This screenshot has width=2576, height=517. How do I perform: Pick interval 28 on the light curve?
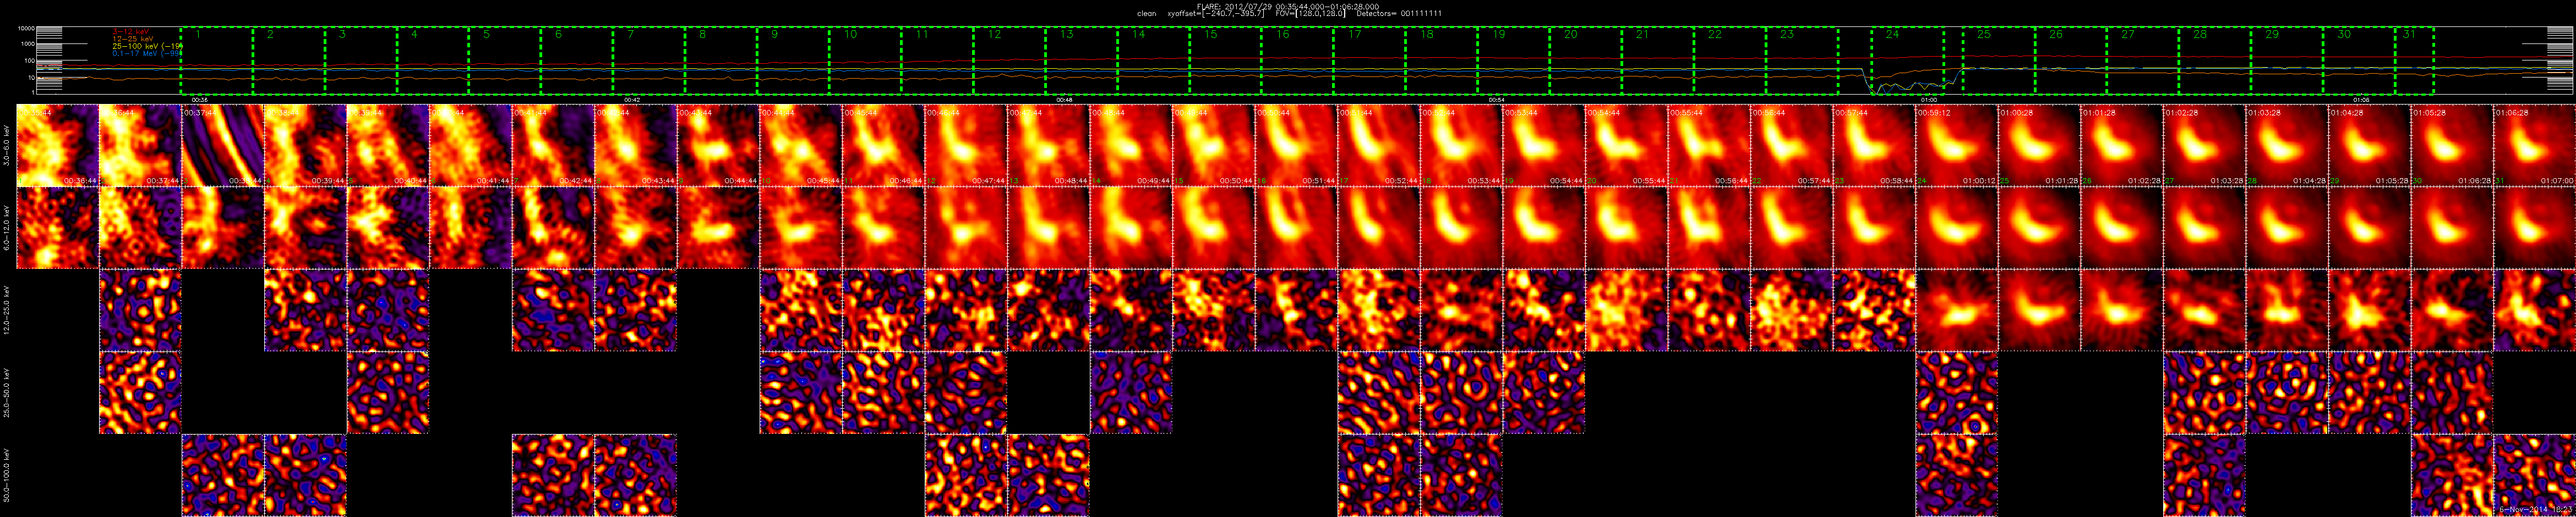pyautogui.click(x=2215, y=61)
